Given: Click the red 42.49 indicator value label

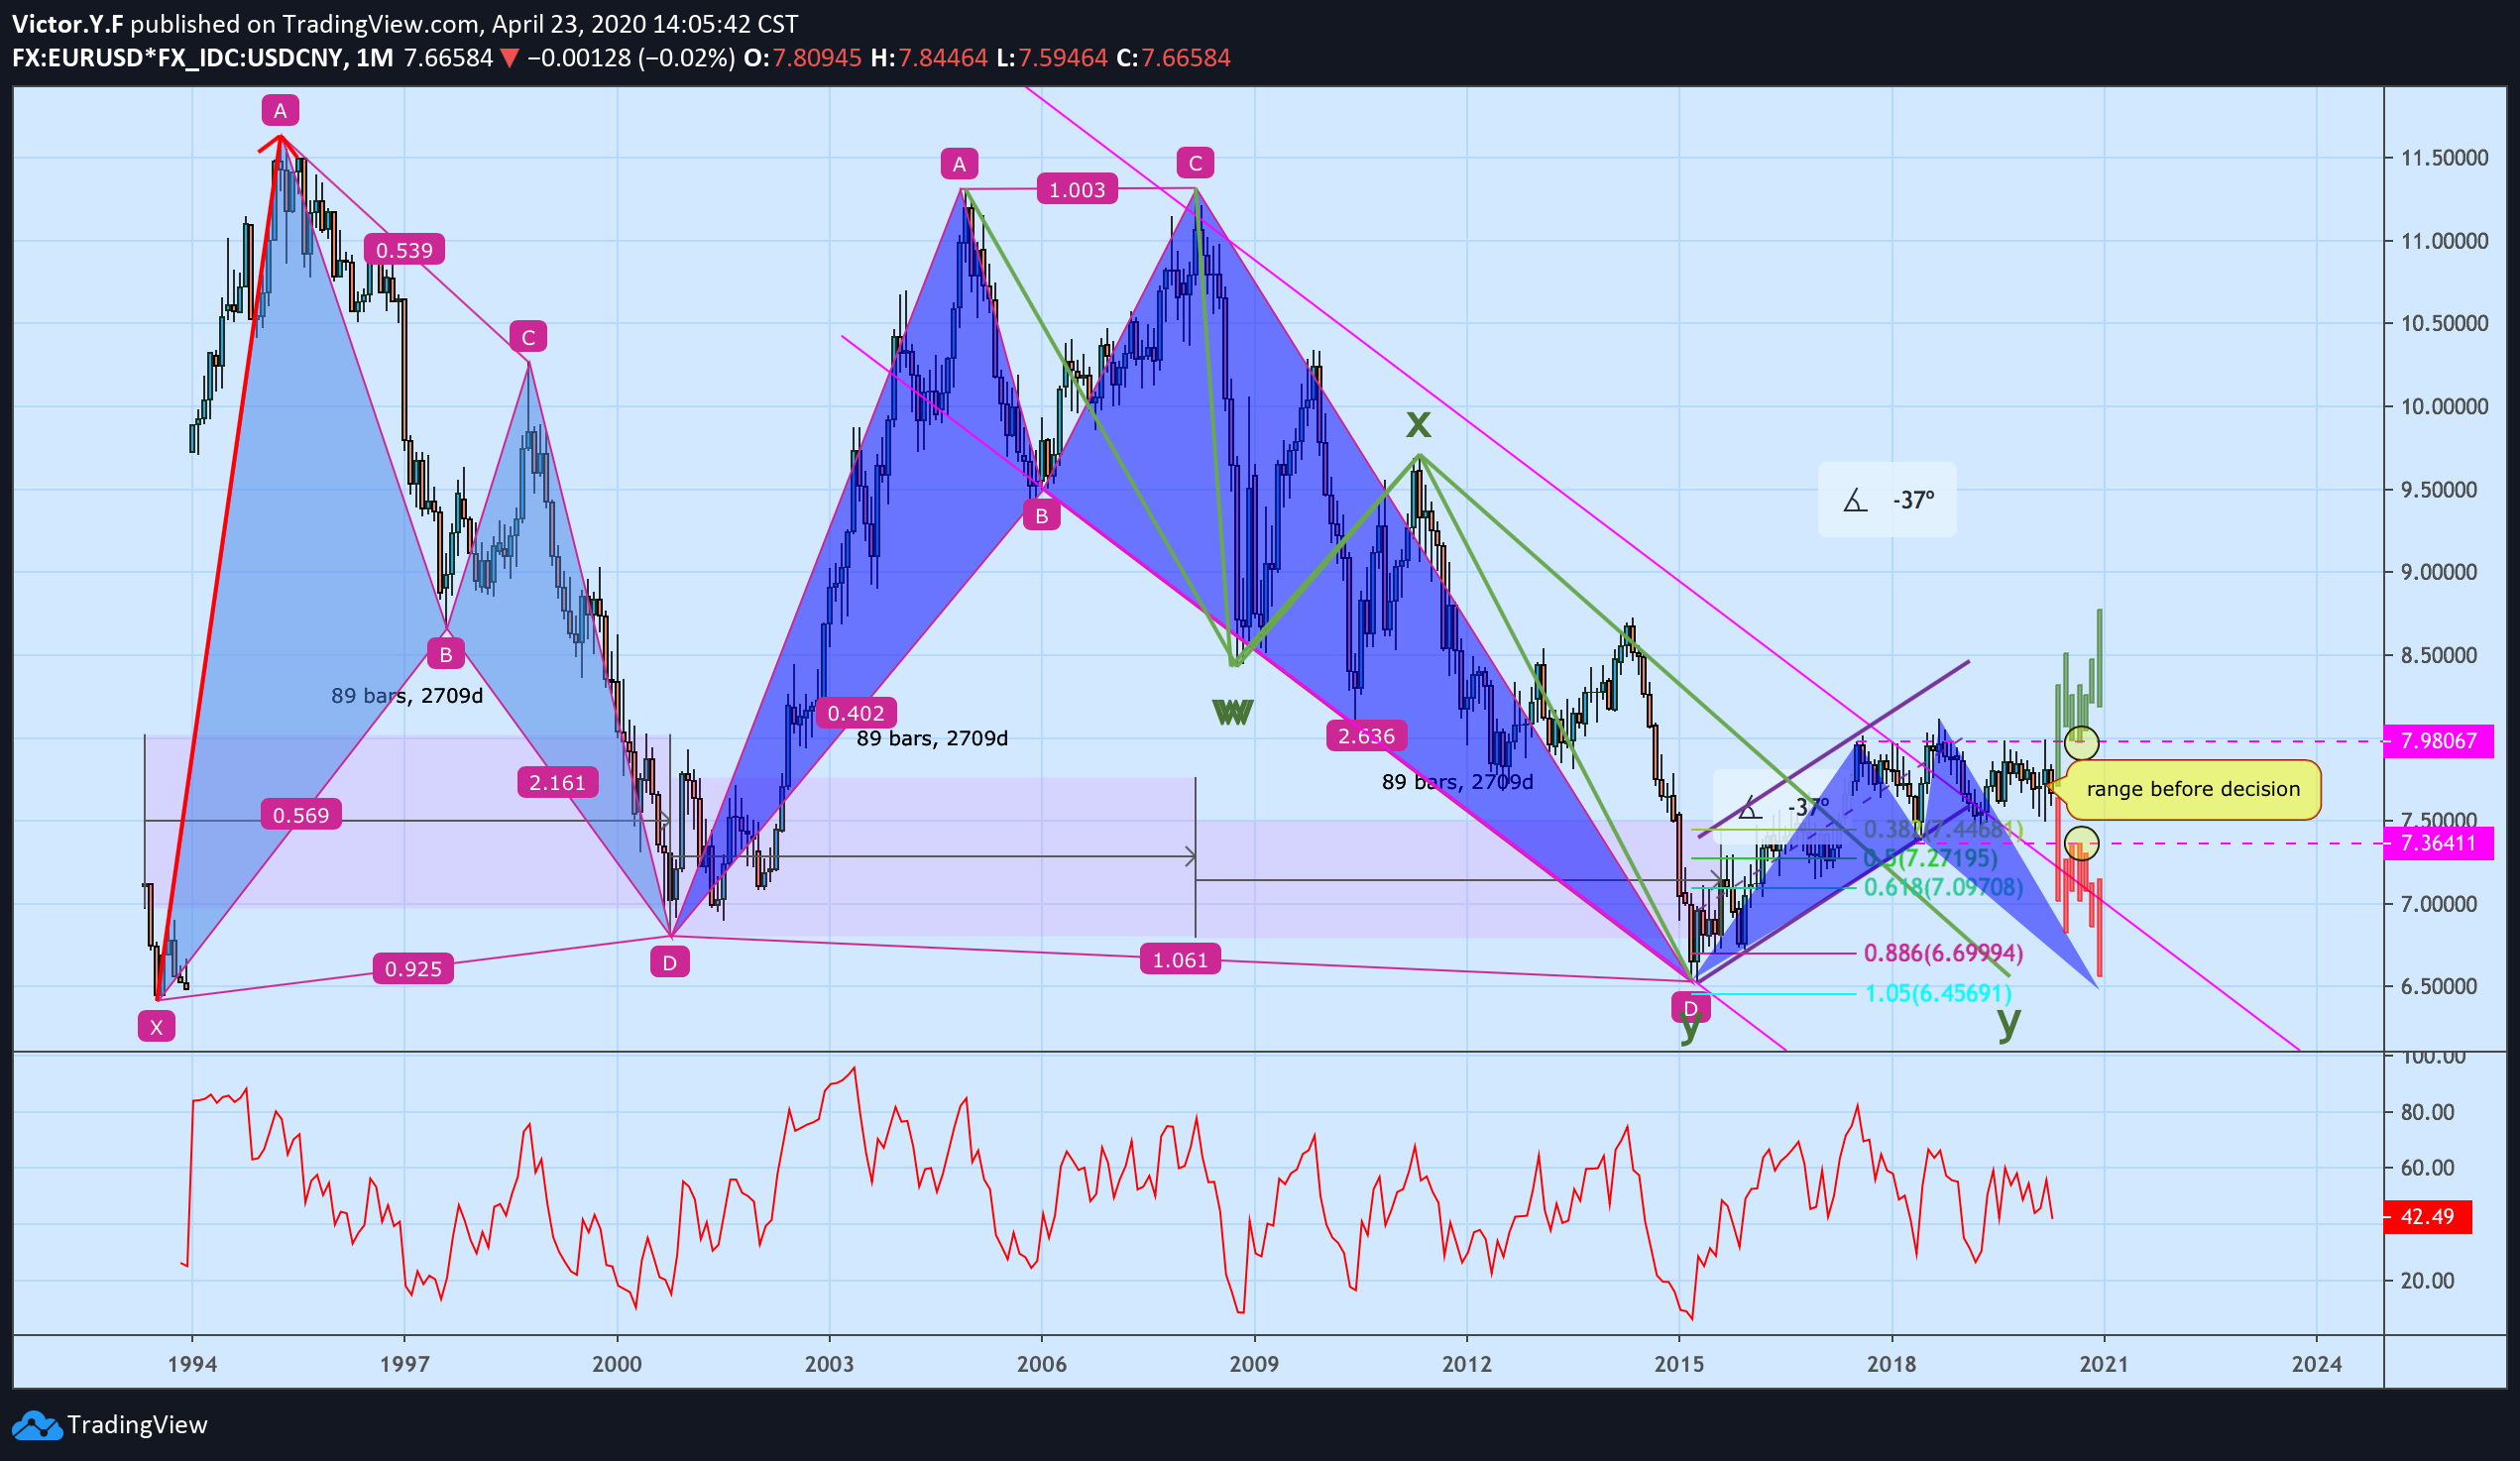Looking at the screenshot, I should (2428, 1217).
